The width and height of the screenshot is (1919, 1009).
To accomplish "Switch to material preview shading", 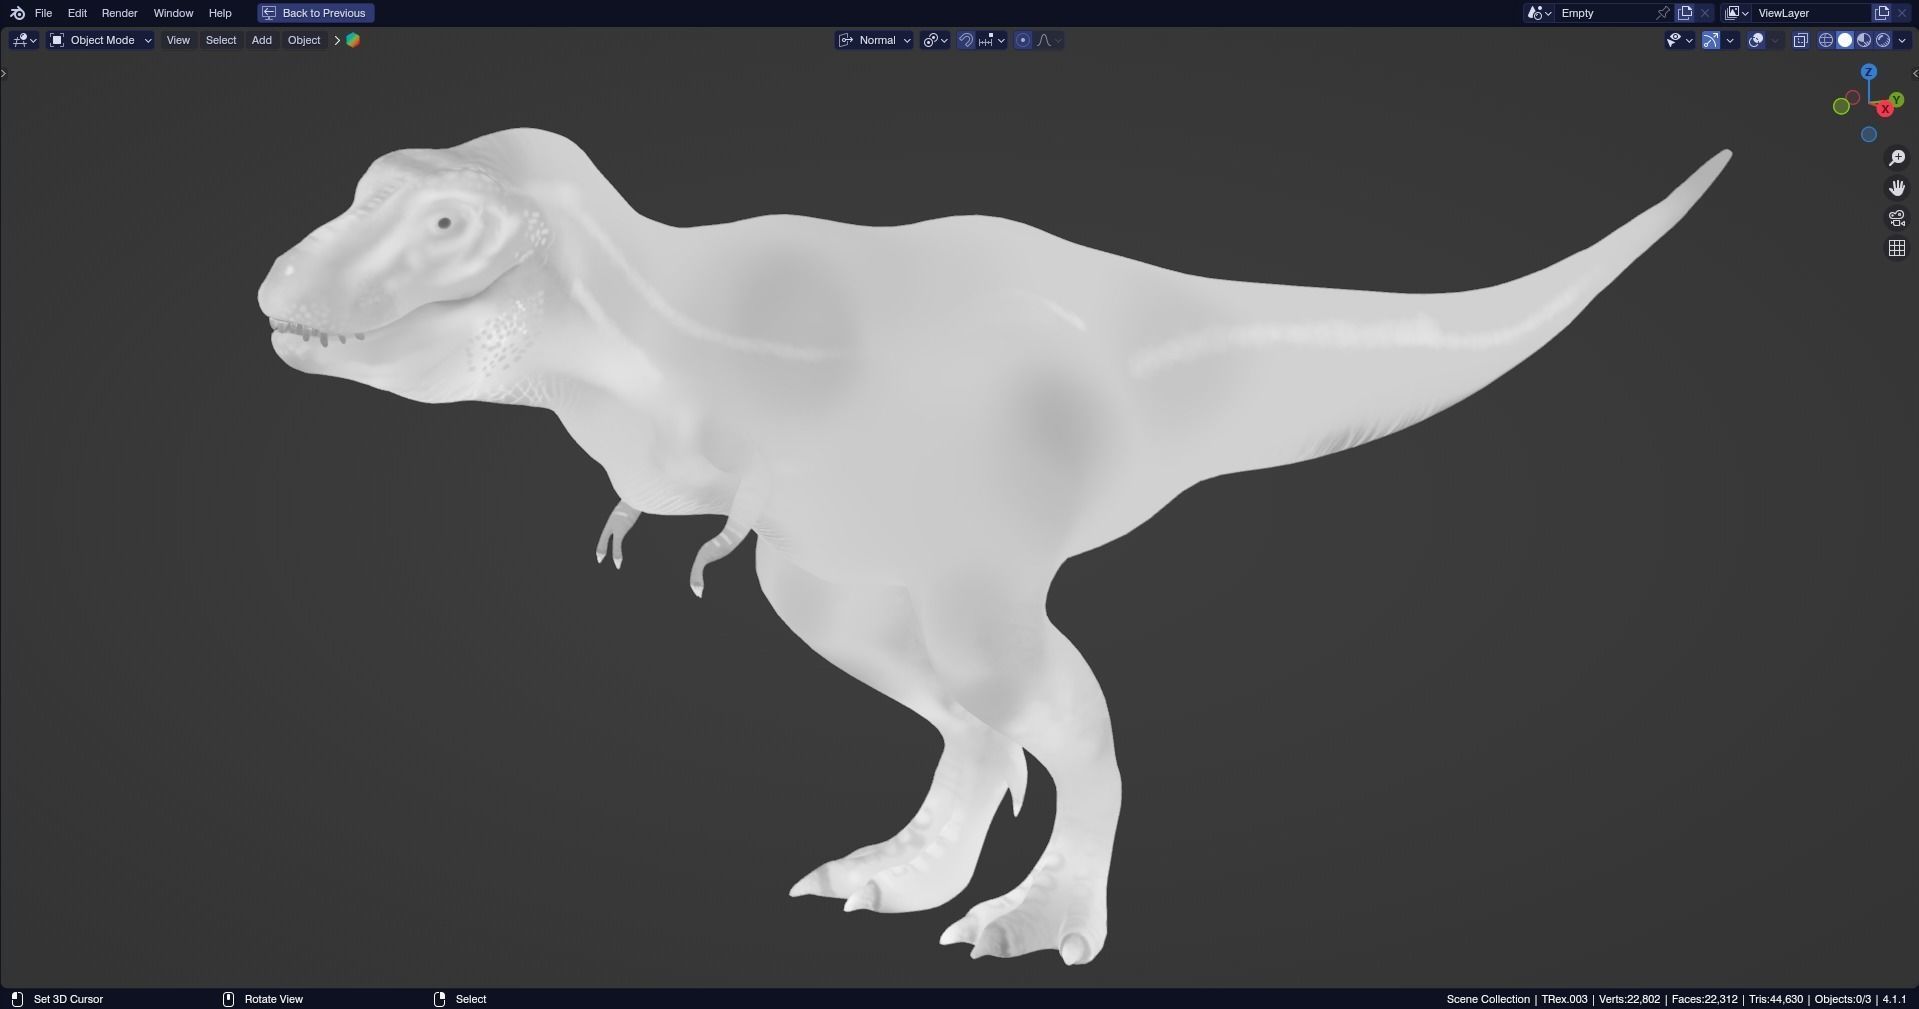I will [x=1864, y=40].
